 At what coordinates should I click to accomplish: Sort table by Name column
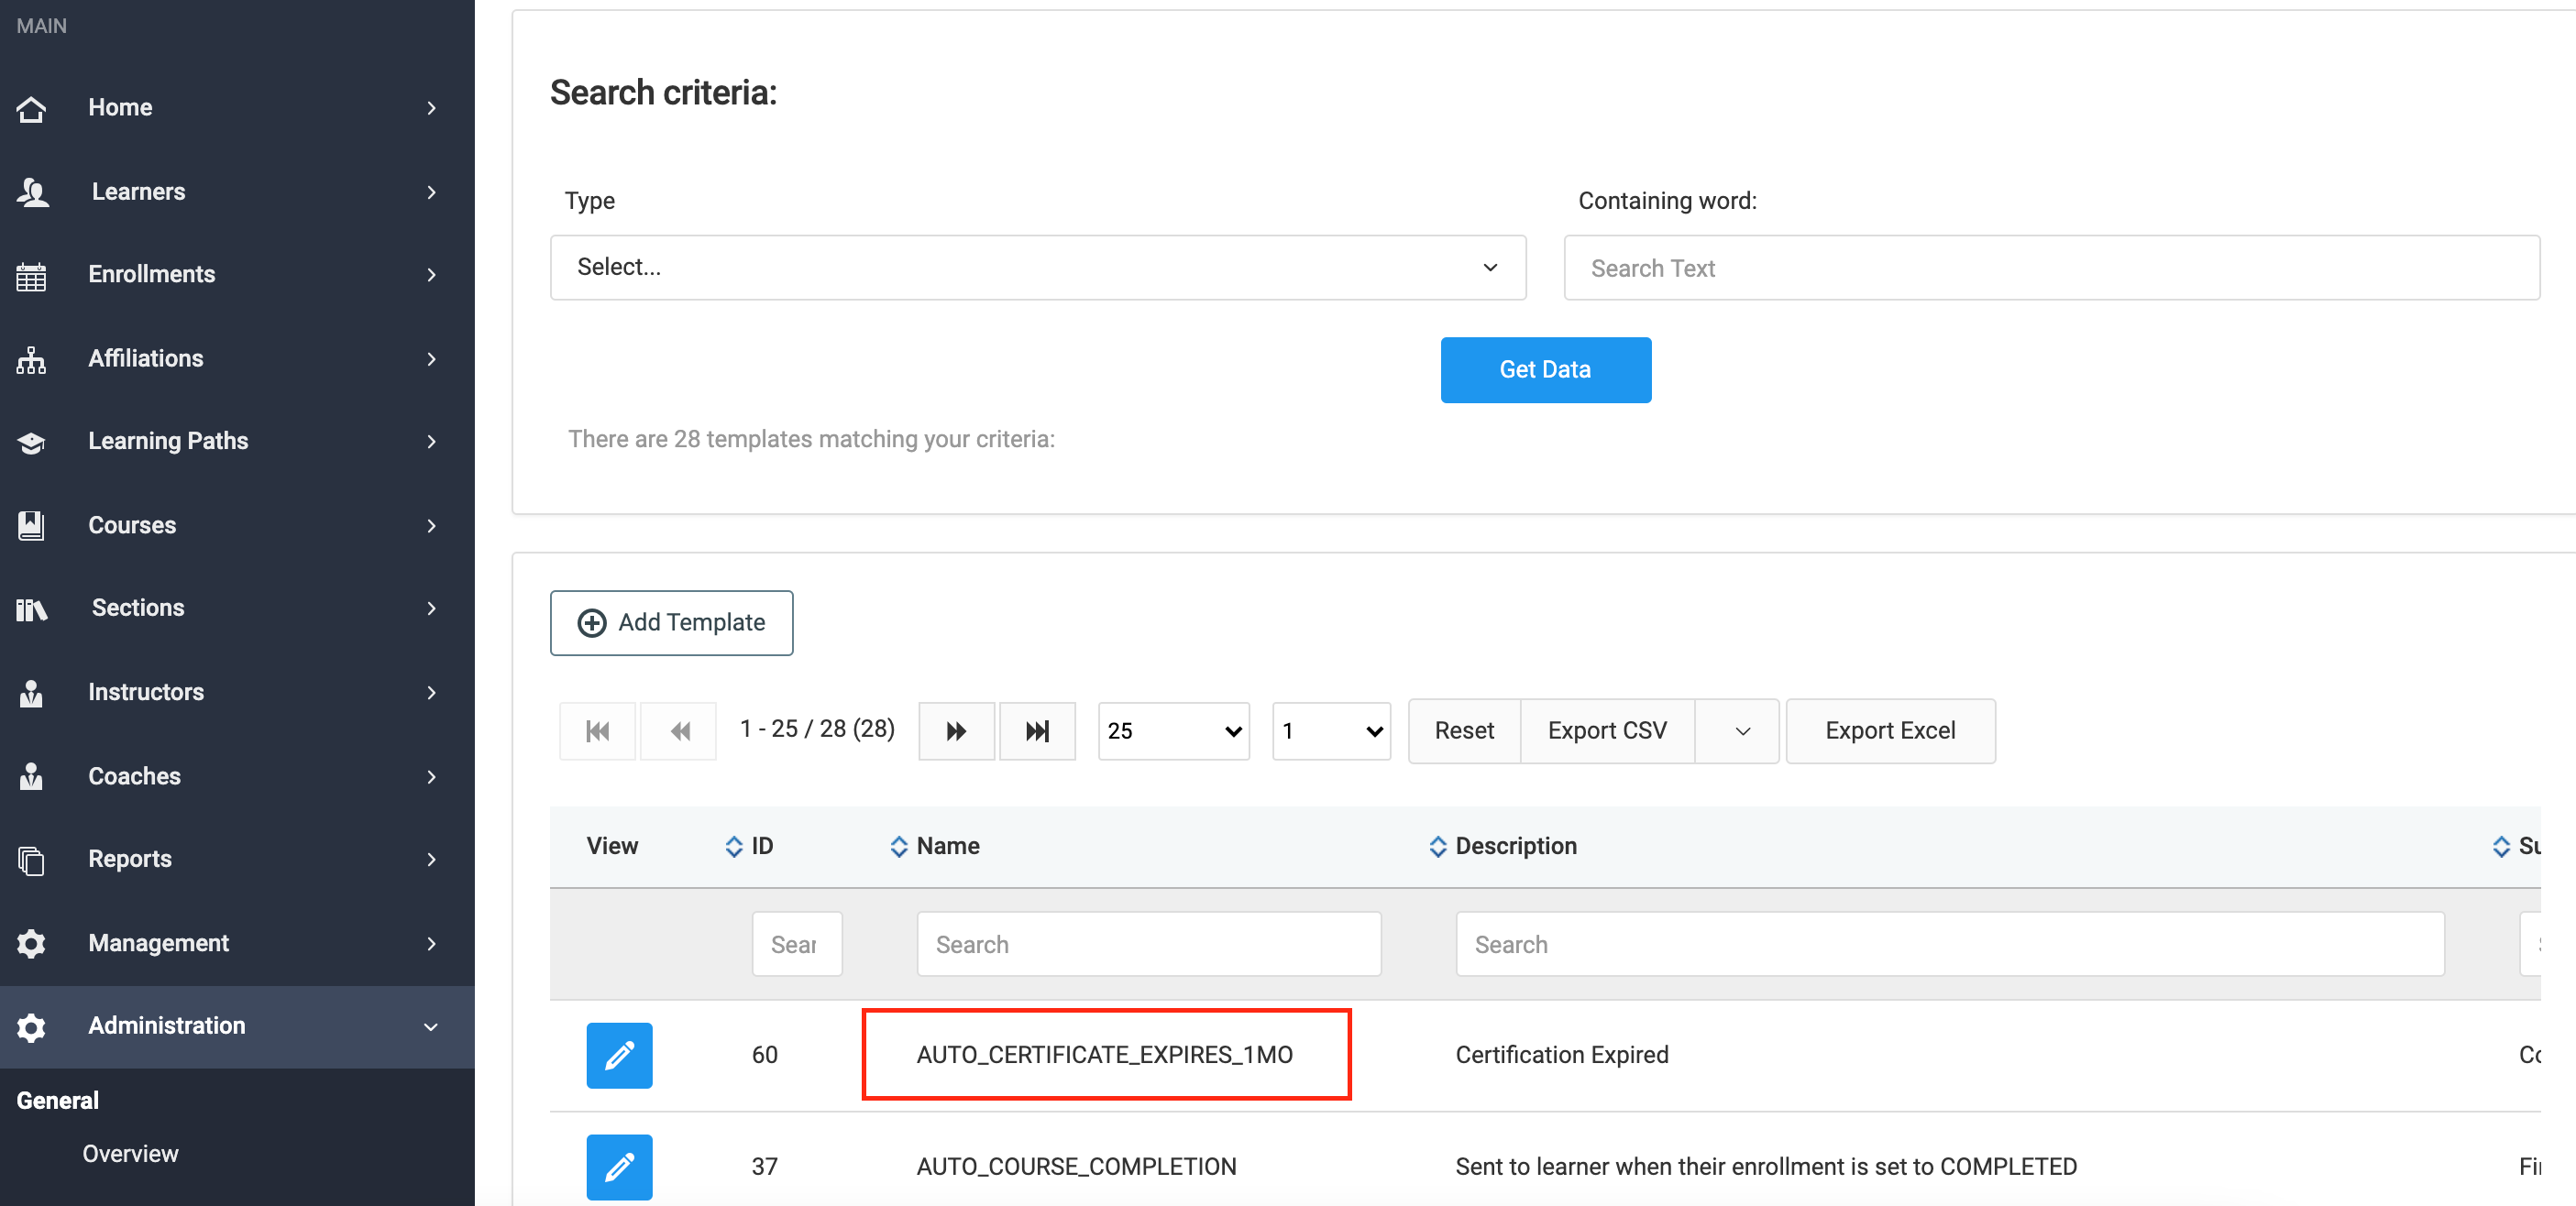click(935, 846)
